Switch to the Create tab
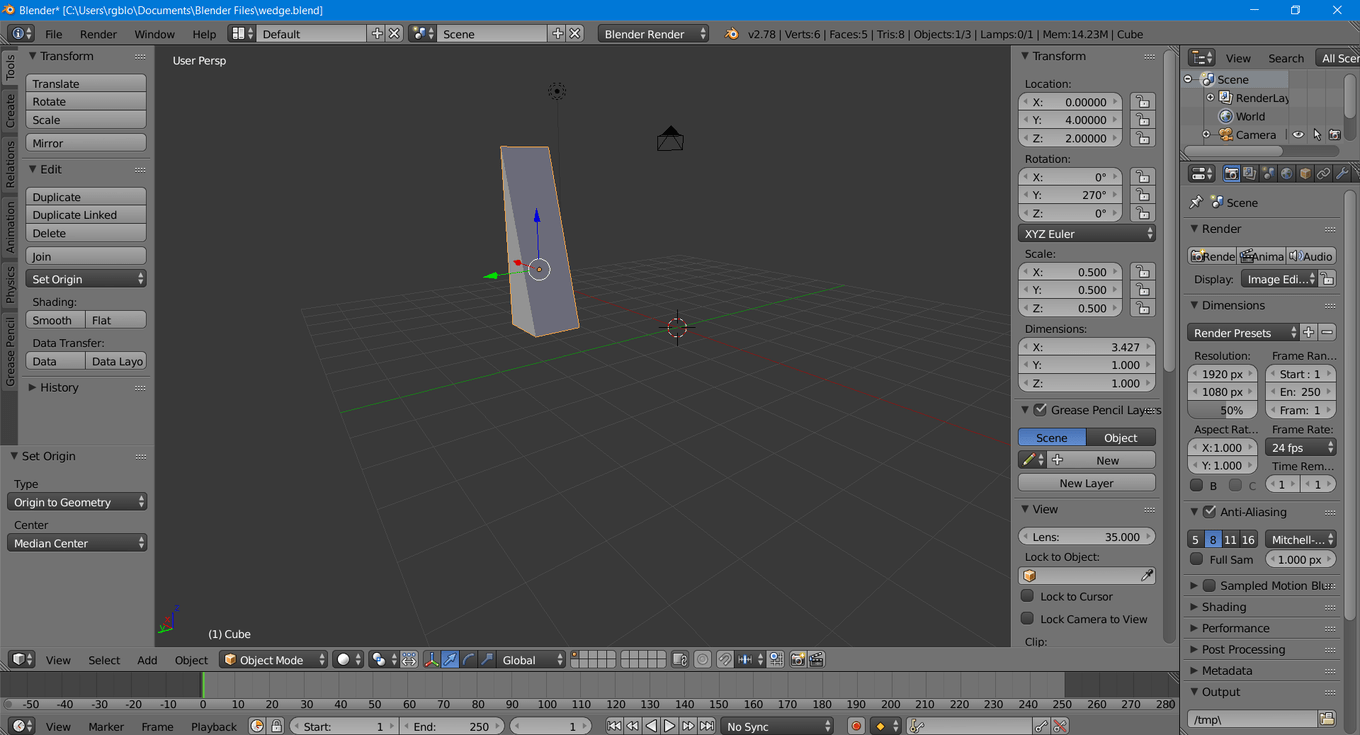Screen dimensions: 1360x735 click(x=10, y=110)
